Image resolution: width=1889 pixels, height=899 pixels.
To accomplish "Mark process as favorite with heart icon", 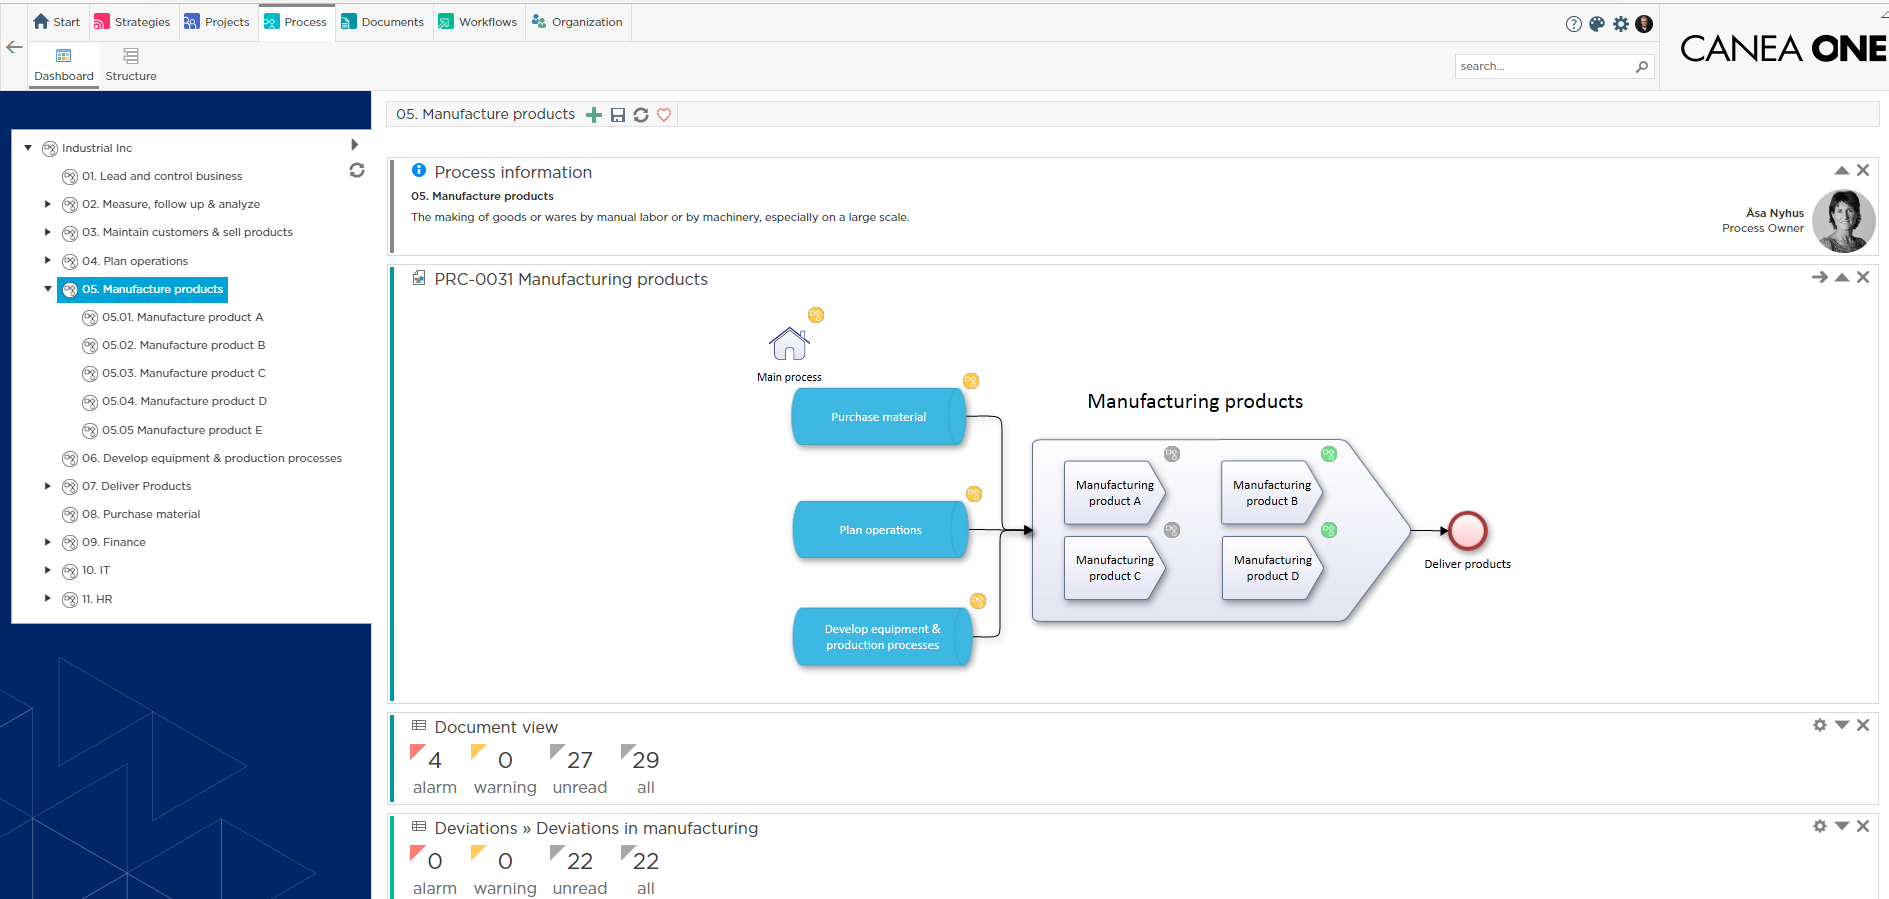I will 664,115.
